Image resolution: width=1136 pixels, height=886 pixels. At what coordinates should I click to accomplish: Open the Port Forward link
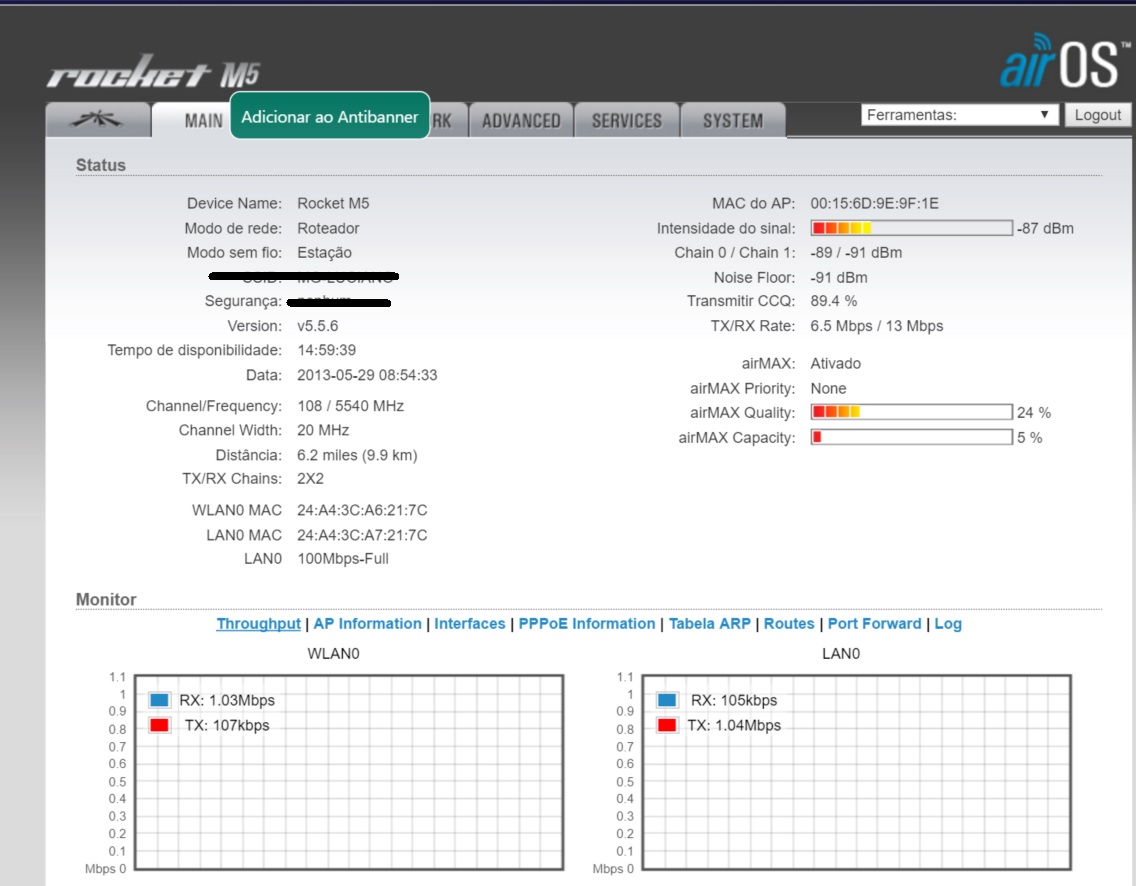874,624
